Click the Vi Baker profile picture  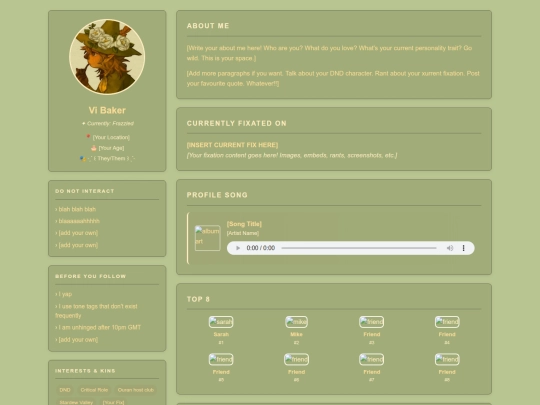coord(107,57)
